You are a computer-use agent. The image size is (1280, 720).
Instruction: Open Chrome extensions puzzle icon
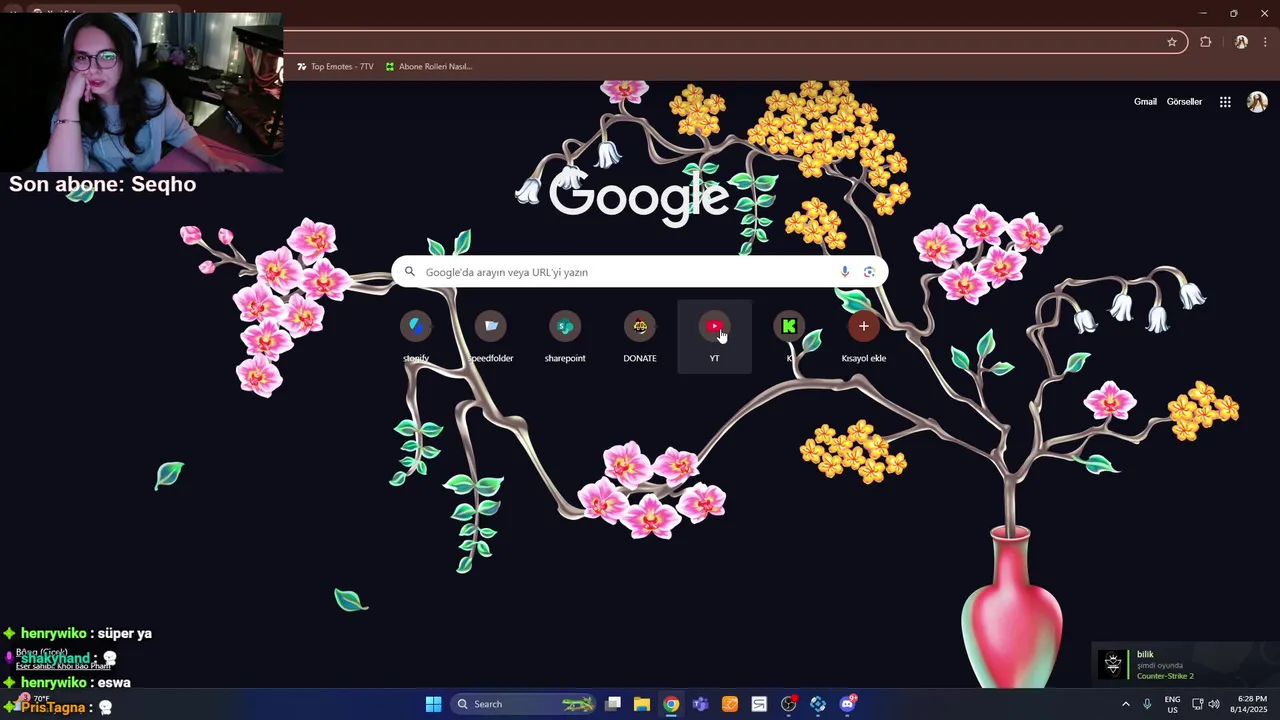coord(1205,42)
